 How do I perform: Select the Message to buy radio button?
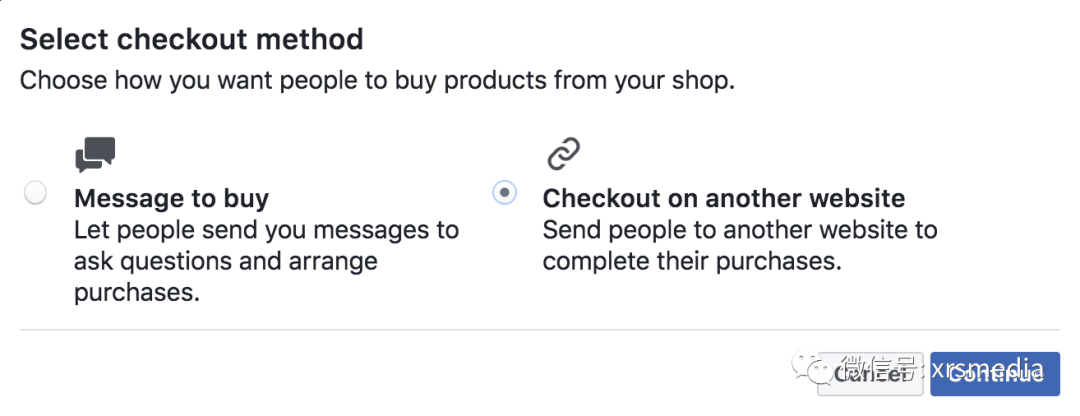tap(35, 193)
